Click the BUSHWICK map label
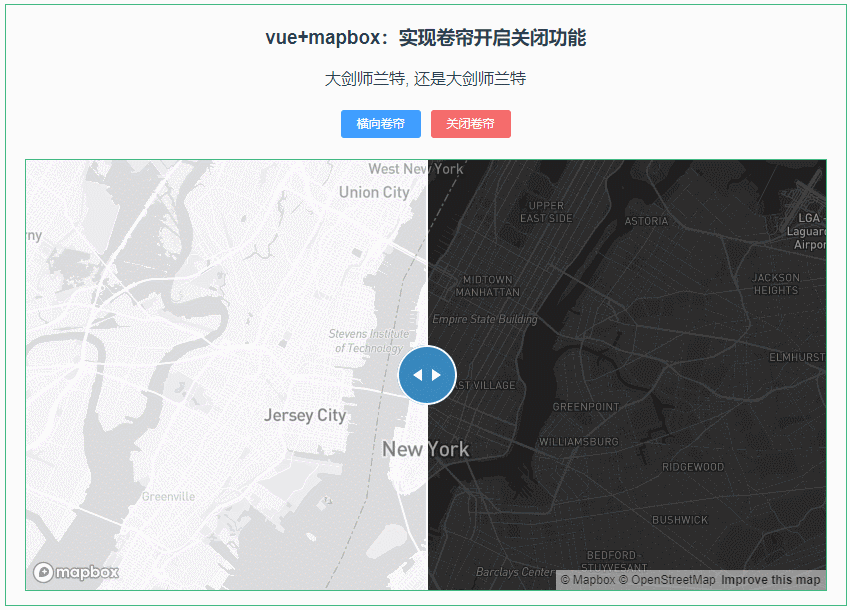 tap(680, 520)
